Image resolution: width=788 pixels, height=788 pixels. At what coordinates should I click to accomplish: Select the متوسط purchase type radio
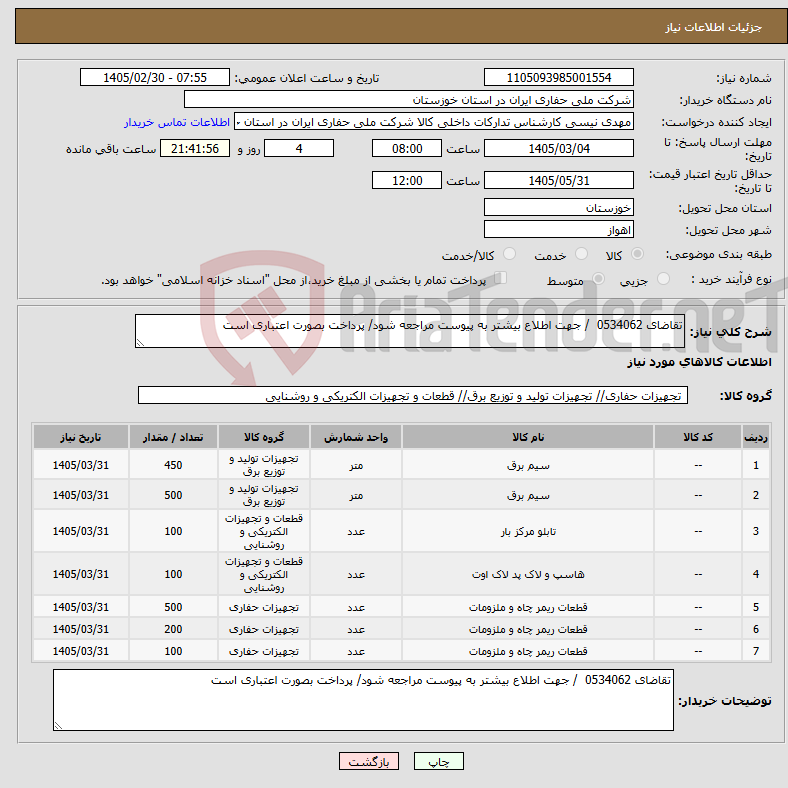coord(598,278)
